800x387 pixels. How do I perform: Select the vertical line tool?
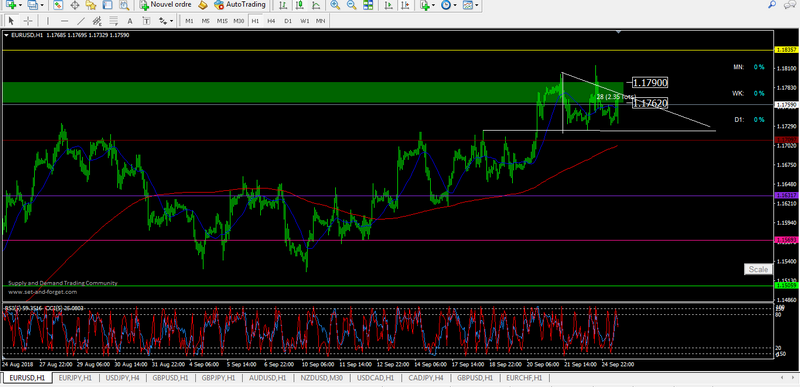tap(48, 21)
